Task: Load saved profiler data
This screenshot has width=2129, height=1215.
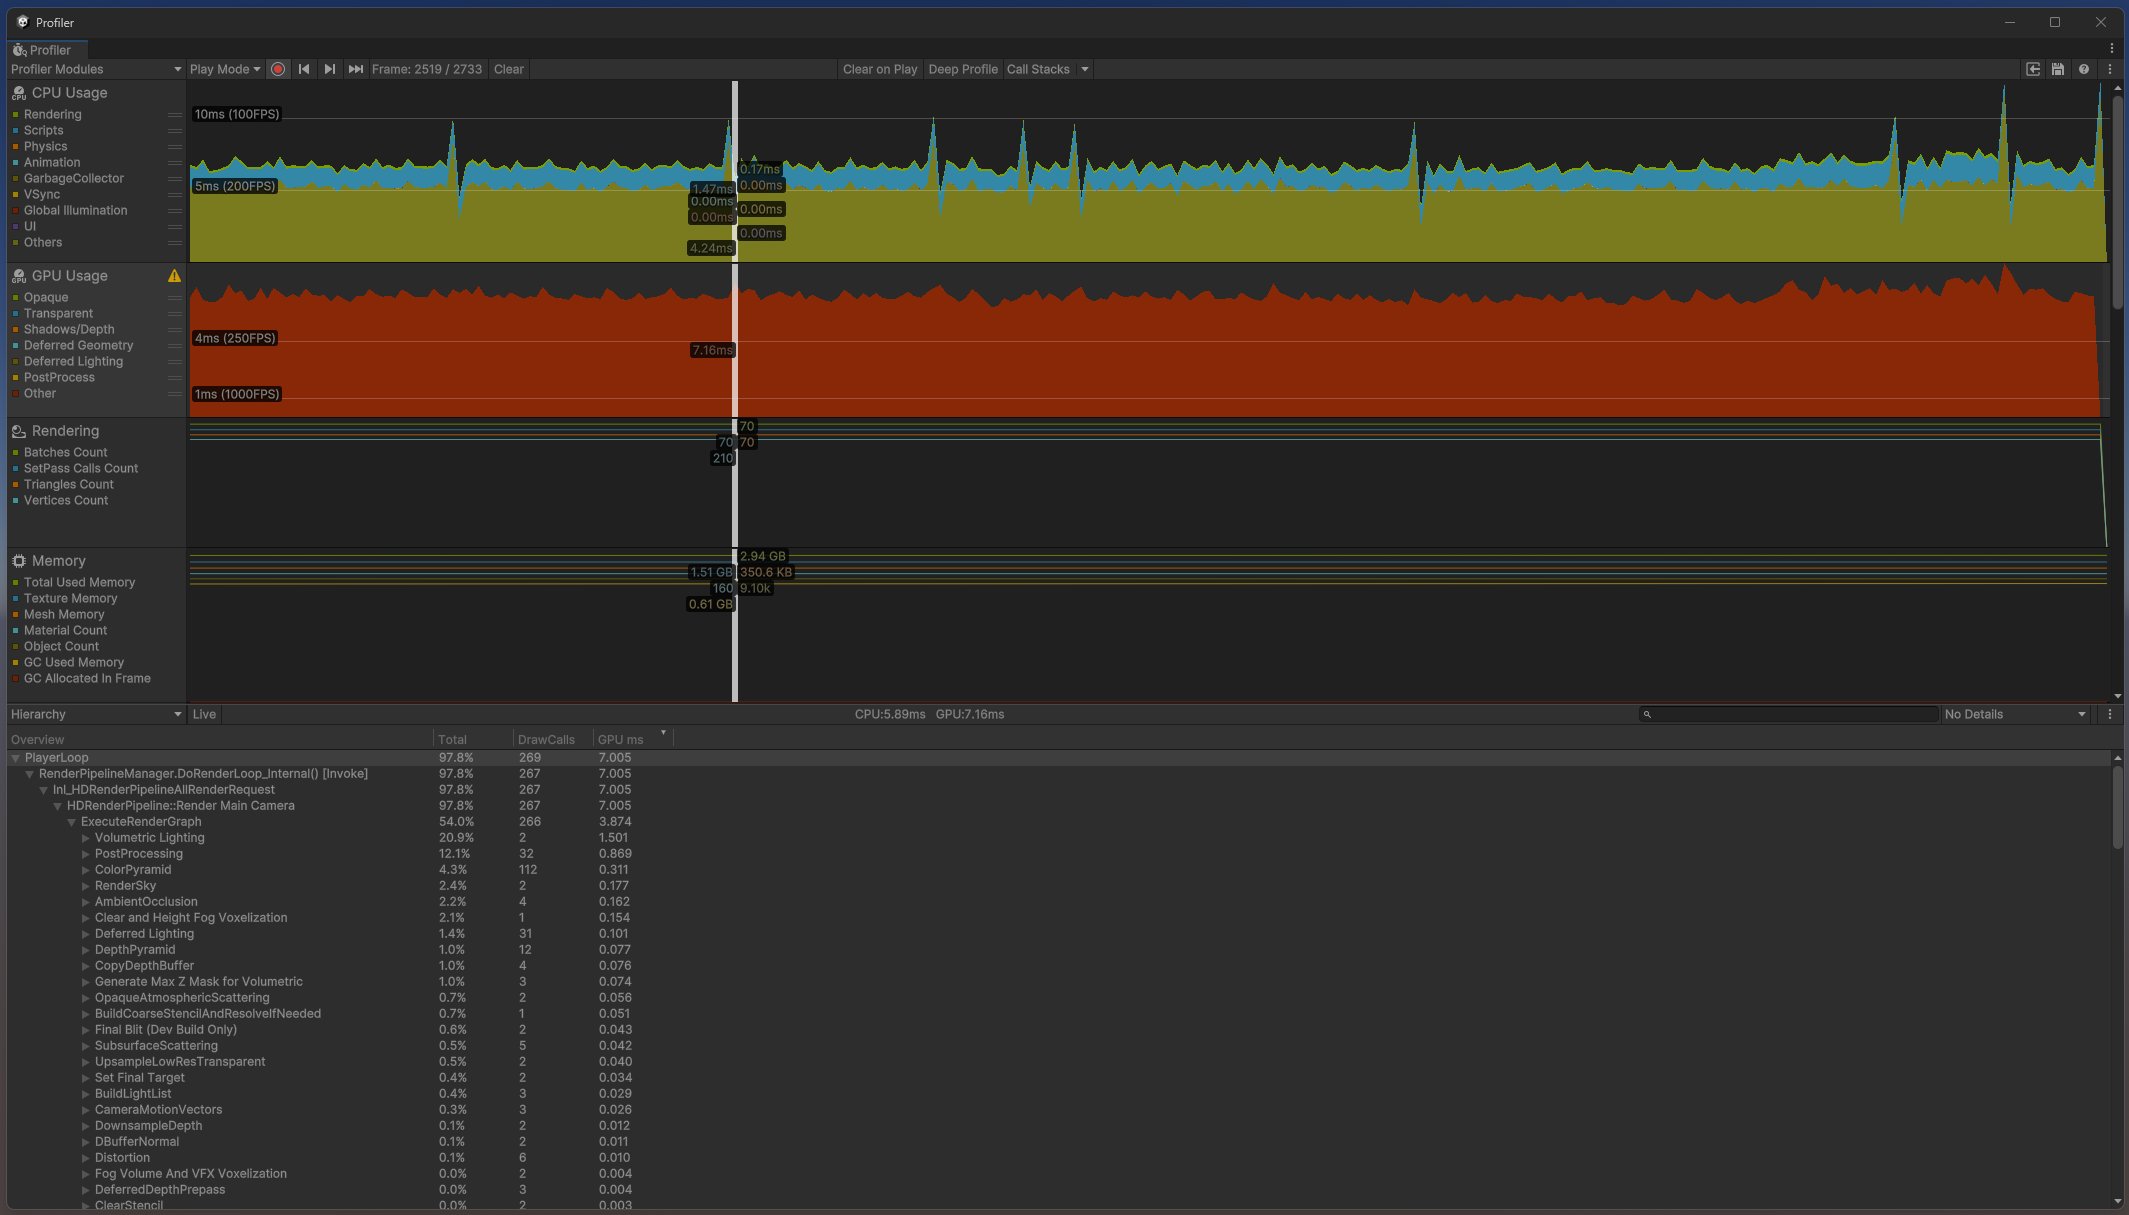Action: click(x=2033, y=69)
